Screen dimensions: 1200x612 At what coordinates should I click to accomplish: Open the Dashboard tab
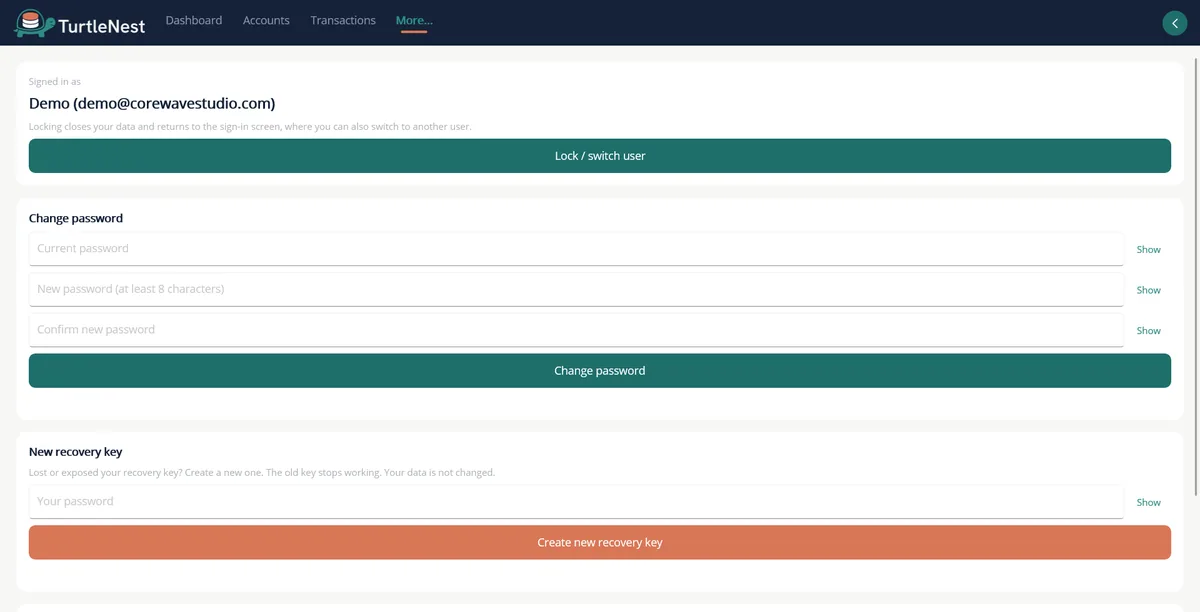194,20
